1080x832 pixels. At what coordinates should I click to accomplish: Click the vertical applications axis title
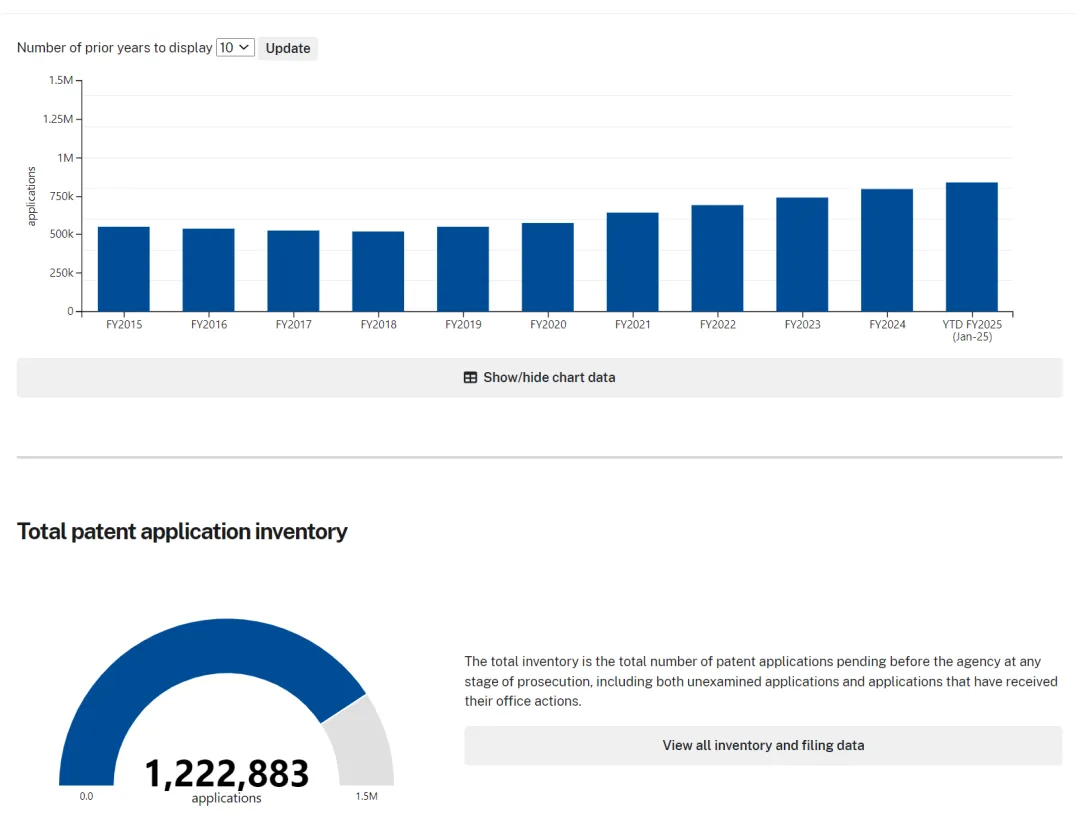pyautogui.click(x=31, y=196)
